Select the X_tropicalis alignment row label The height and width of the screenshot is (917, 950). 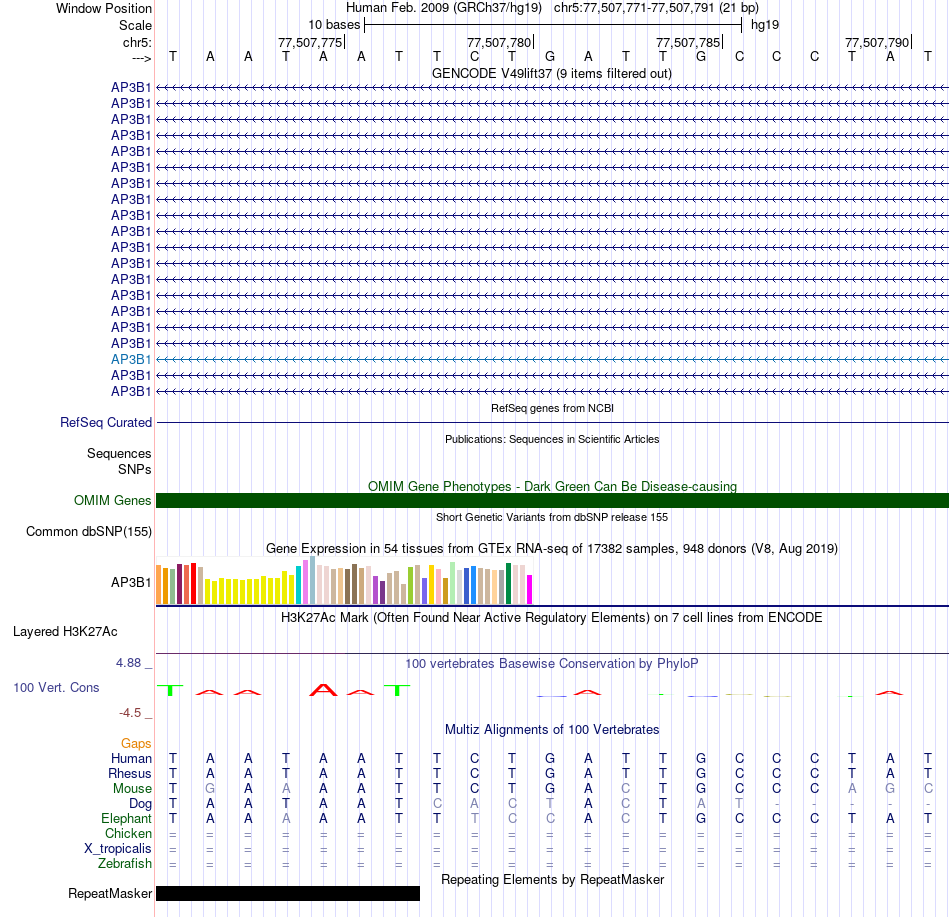coord(118,849)
